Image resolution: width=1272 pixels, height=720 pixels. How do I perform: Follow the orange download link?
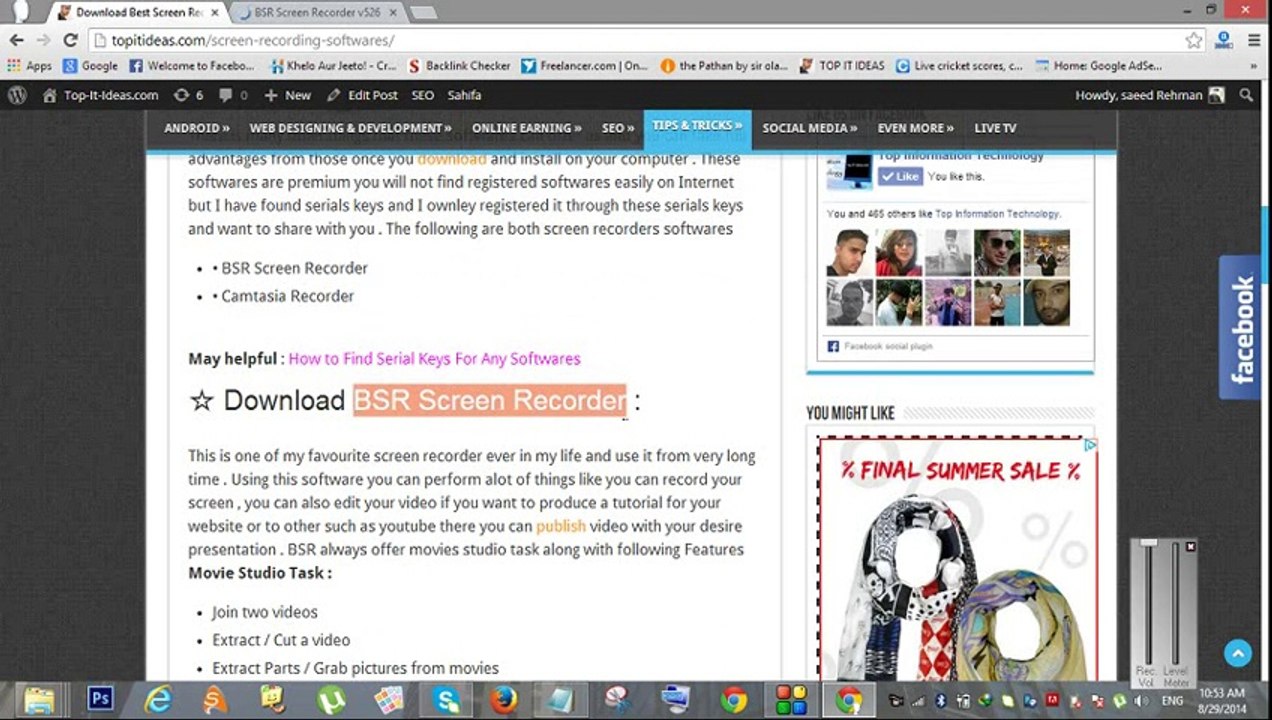[x=451, y=159]
